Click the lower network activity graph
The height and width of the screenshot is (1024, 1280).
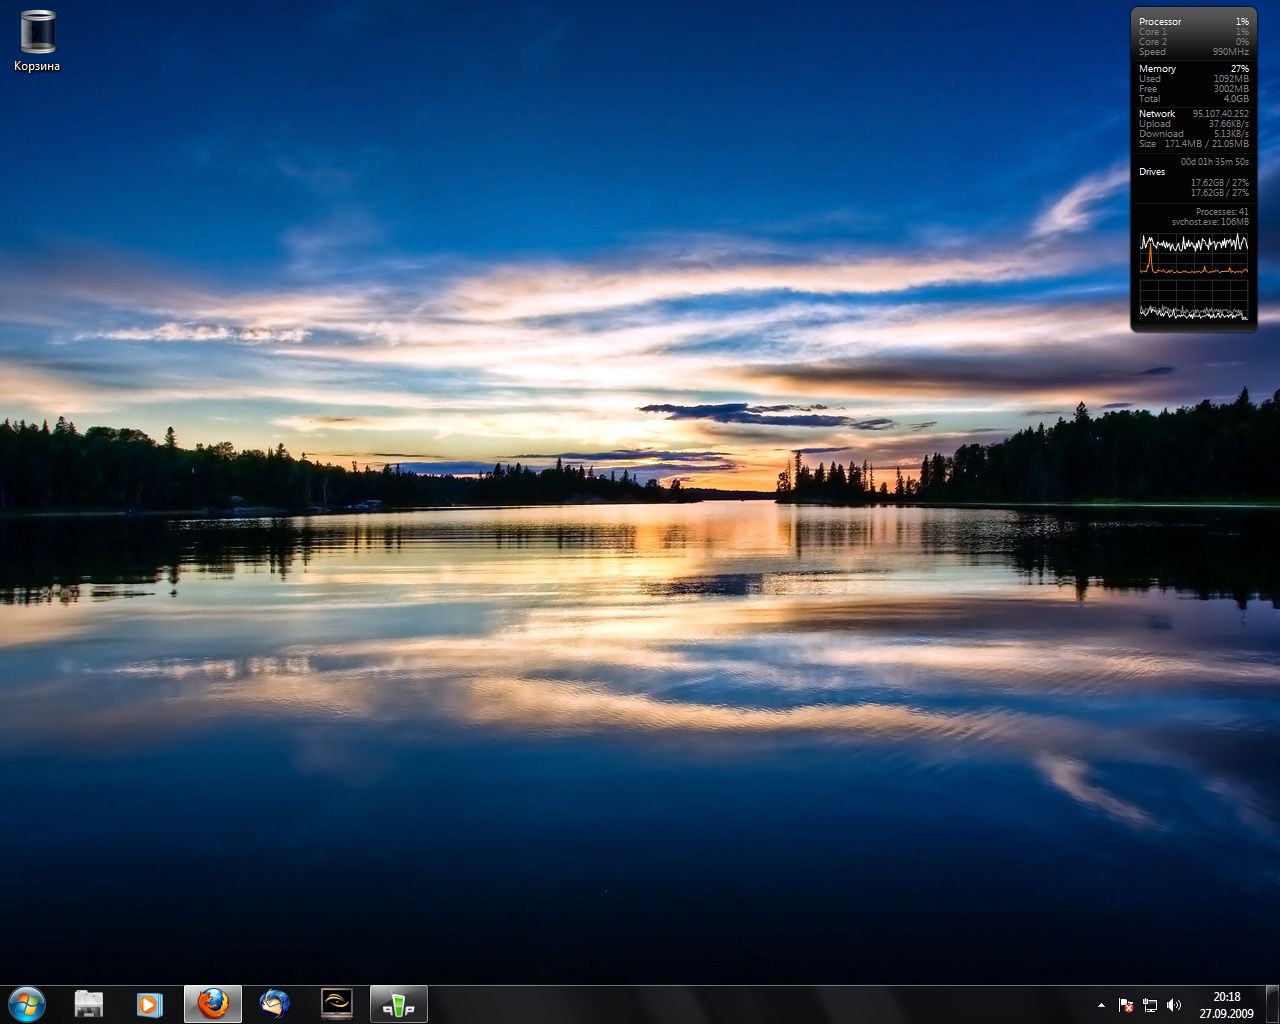click(x=1194, y=300)
